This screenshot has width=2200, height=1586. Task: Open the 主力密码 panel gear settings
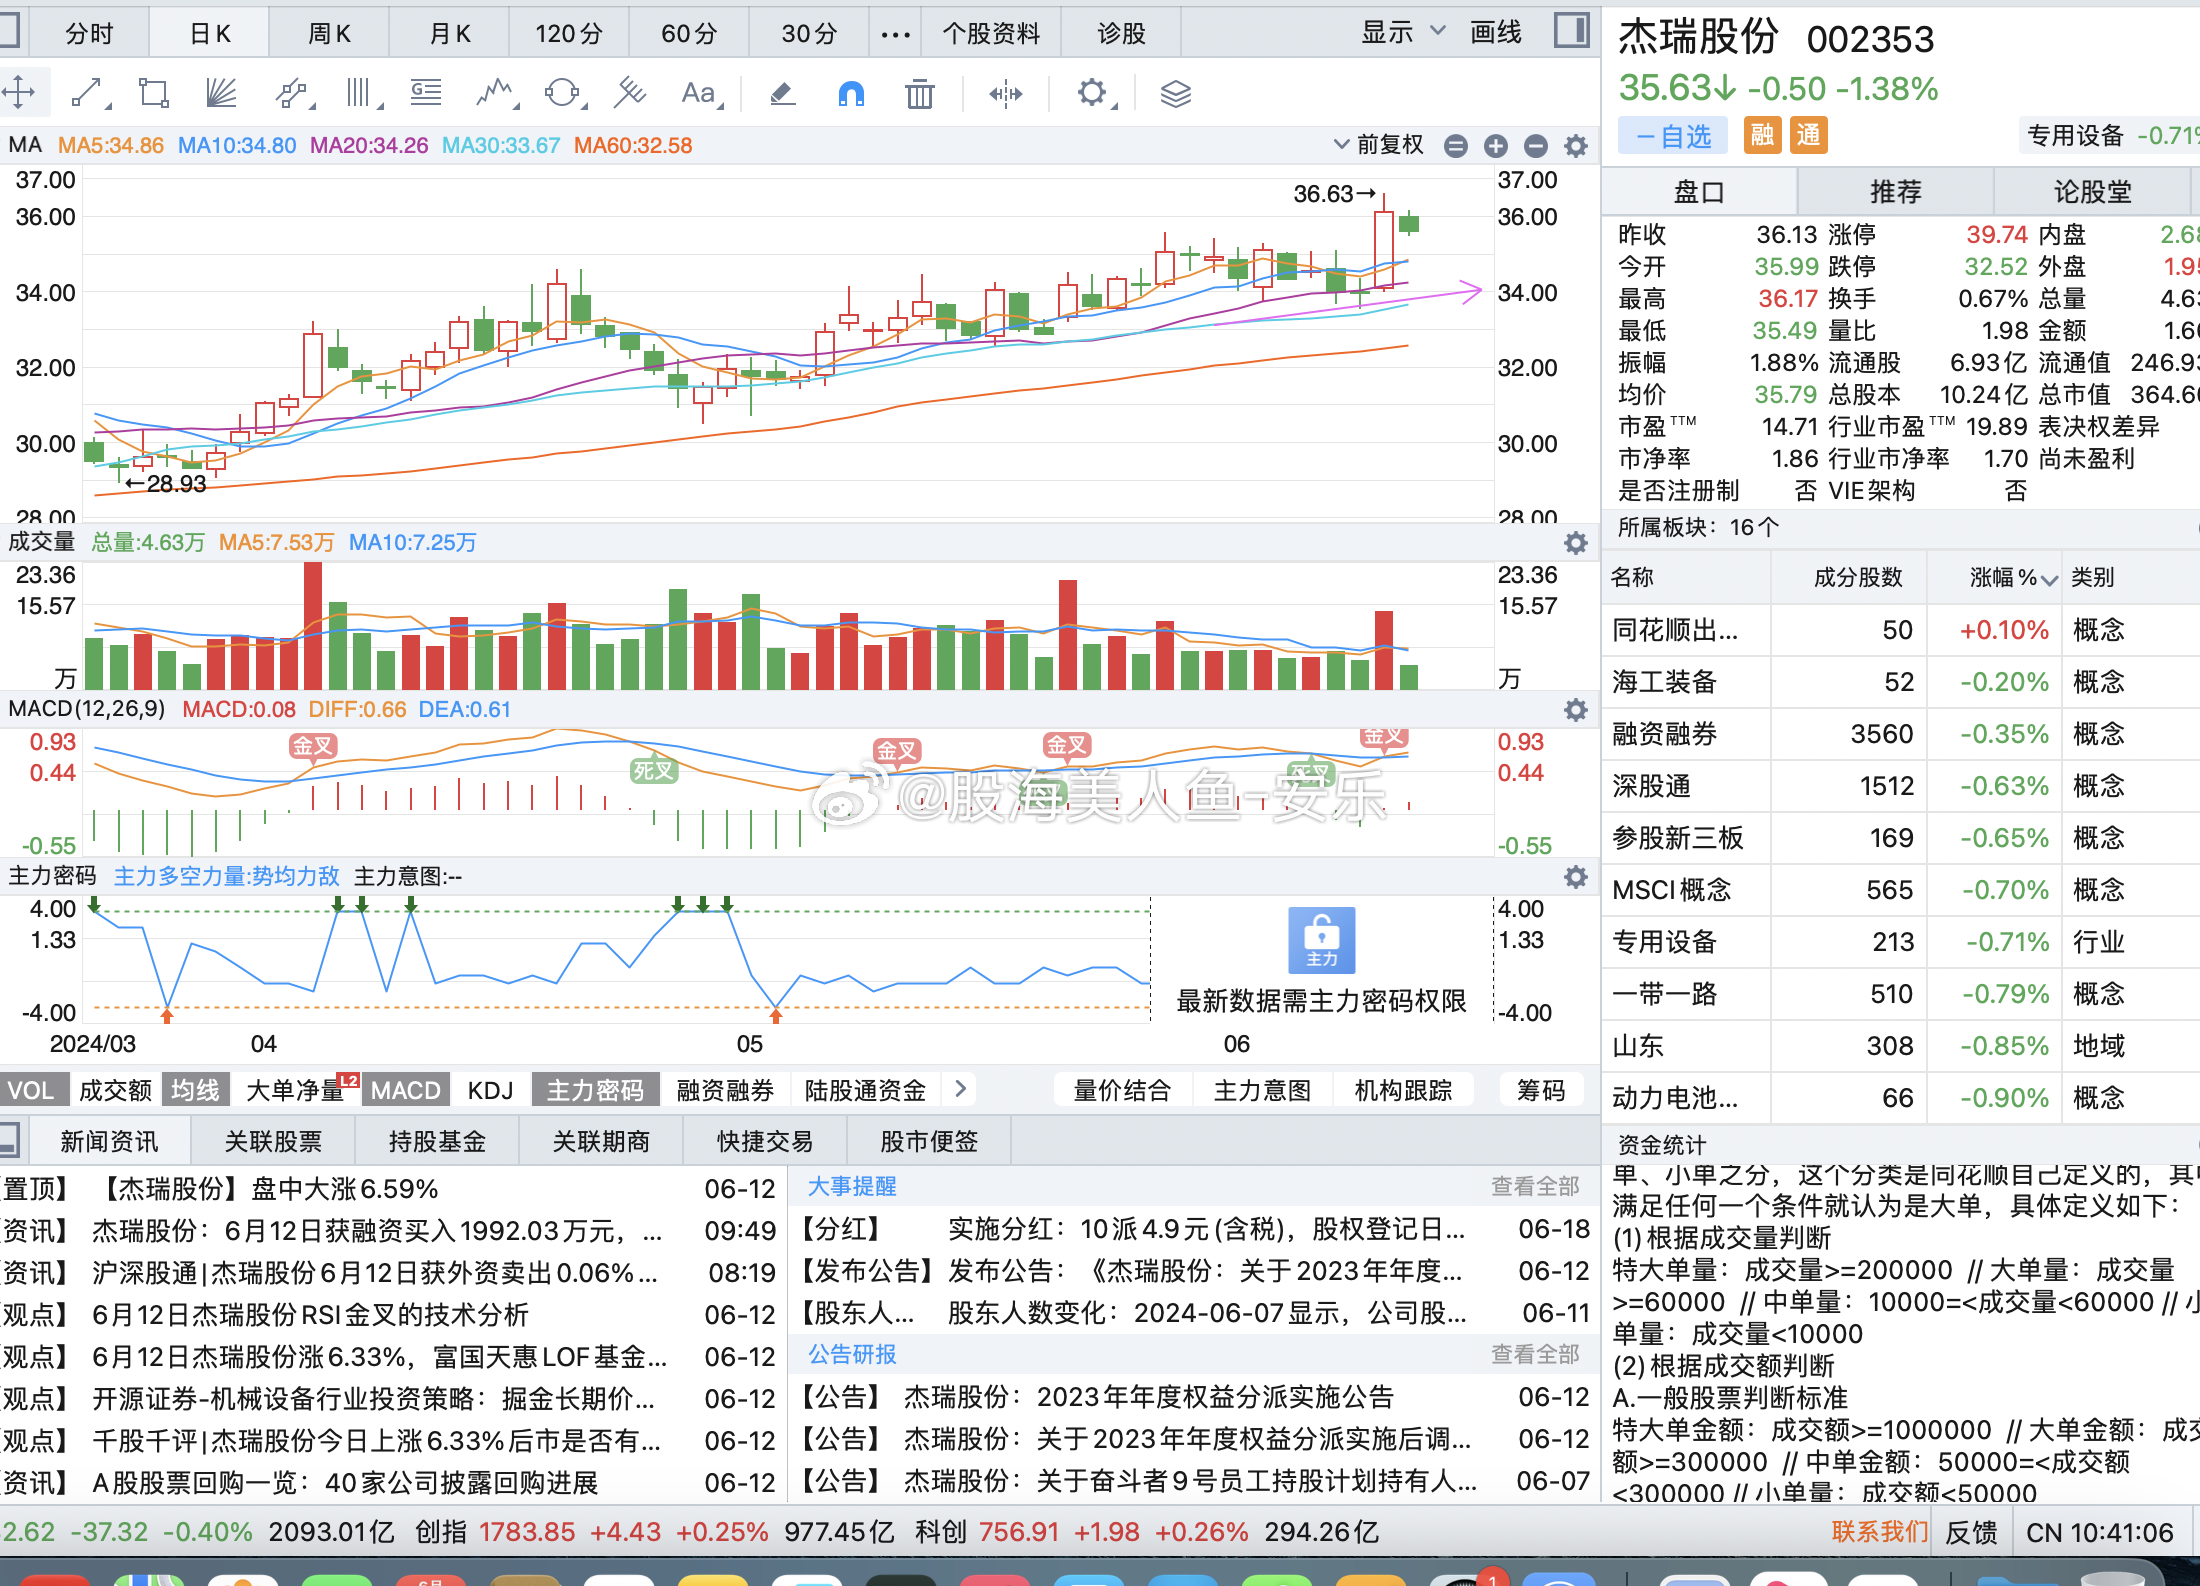point(1576,877)
